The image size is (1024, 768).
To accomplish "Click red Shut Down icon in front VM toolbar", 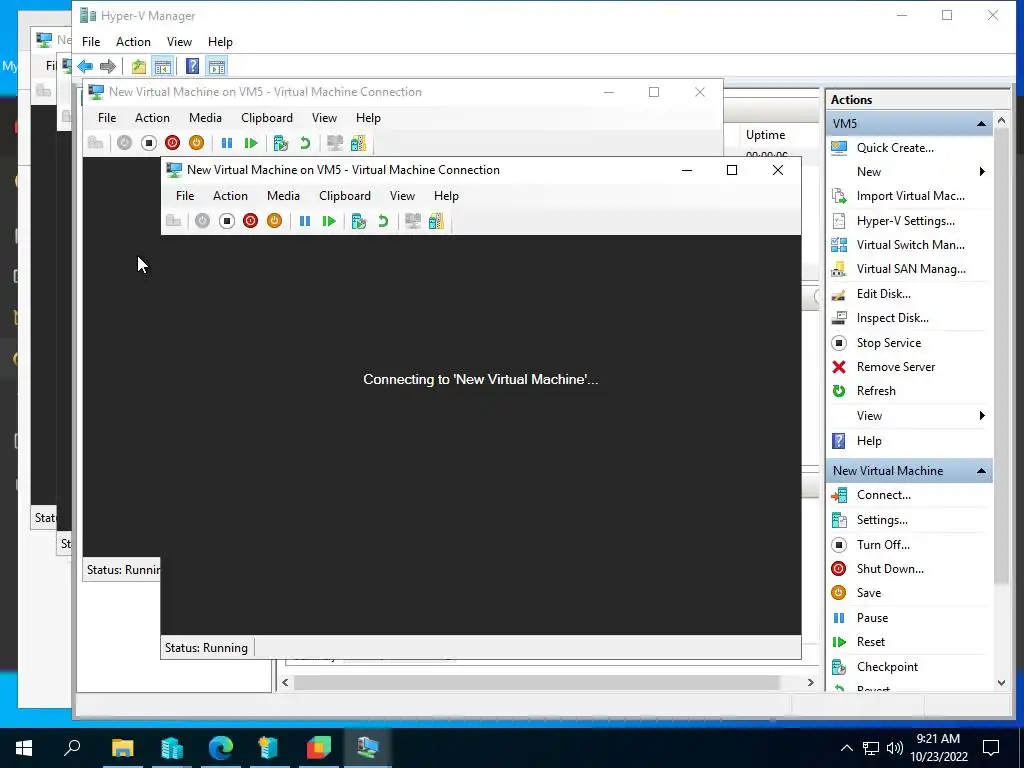I will (x=250, y=221).
